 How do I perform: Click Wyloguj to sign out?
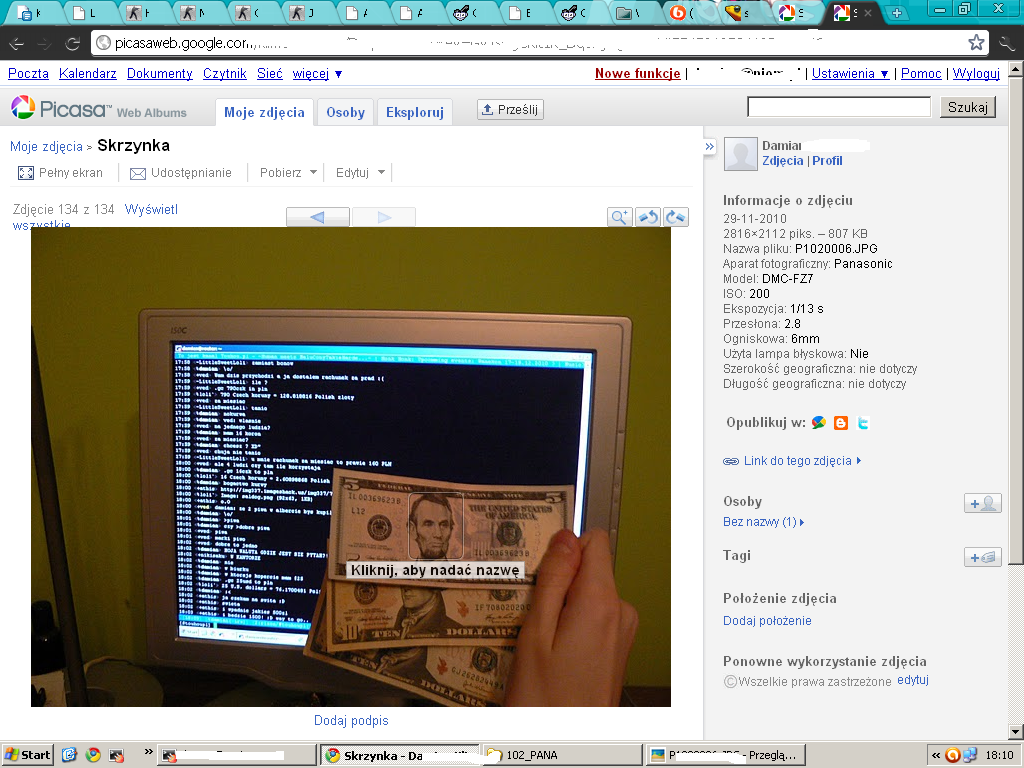pyautogui.click(x=976, y=74)
